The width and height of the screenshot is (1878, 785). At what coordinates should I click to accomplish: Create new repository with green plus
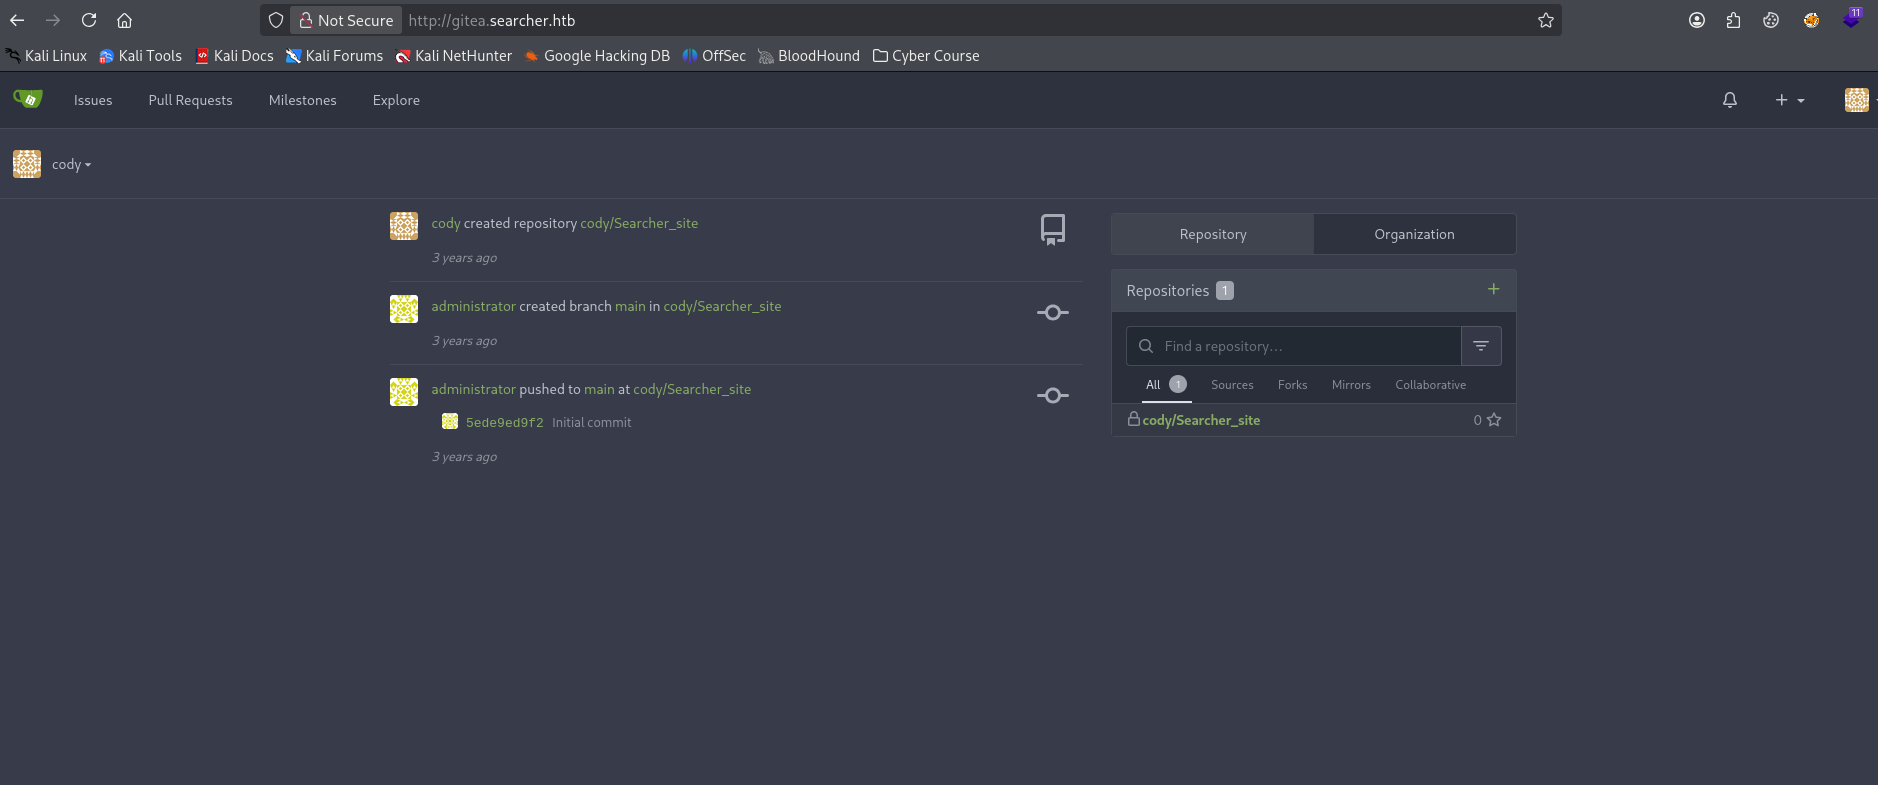pos(1493,289)
